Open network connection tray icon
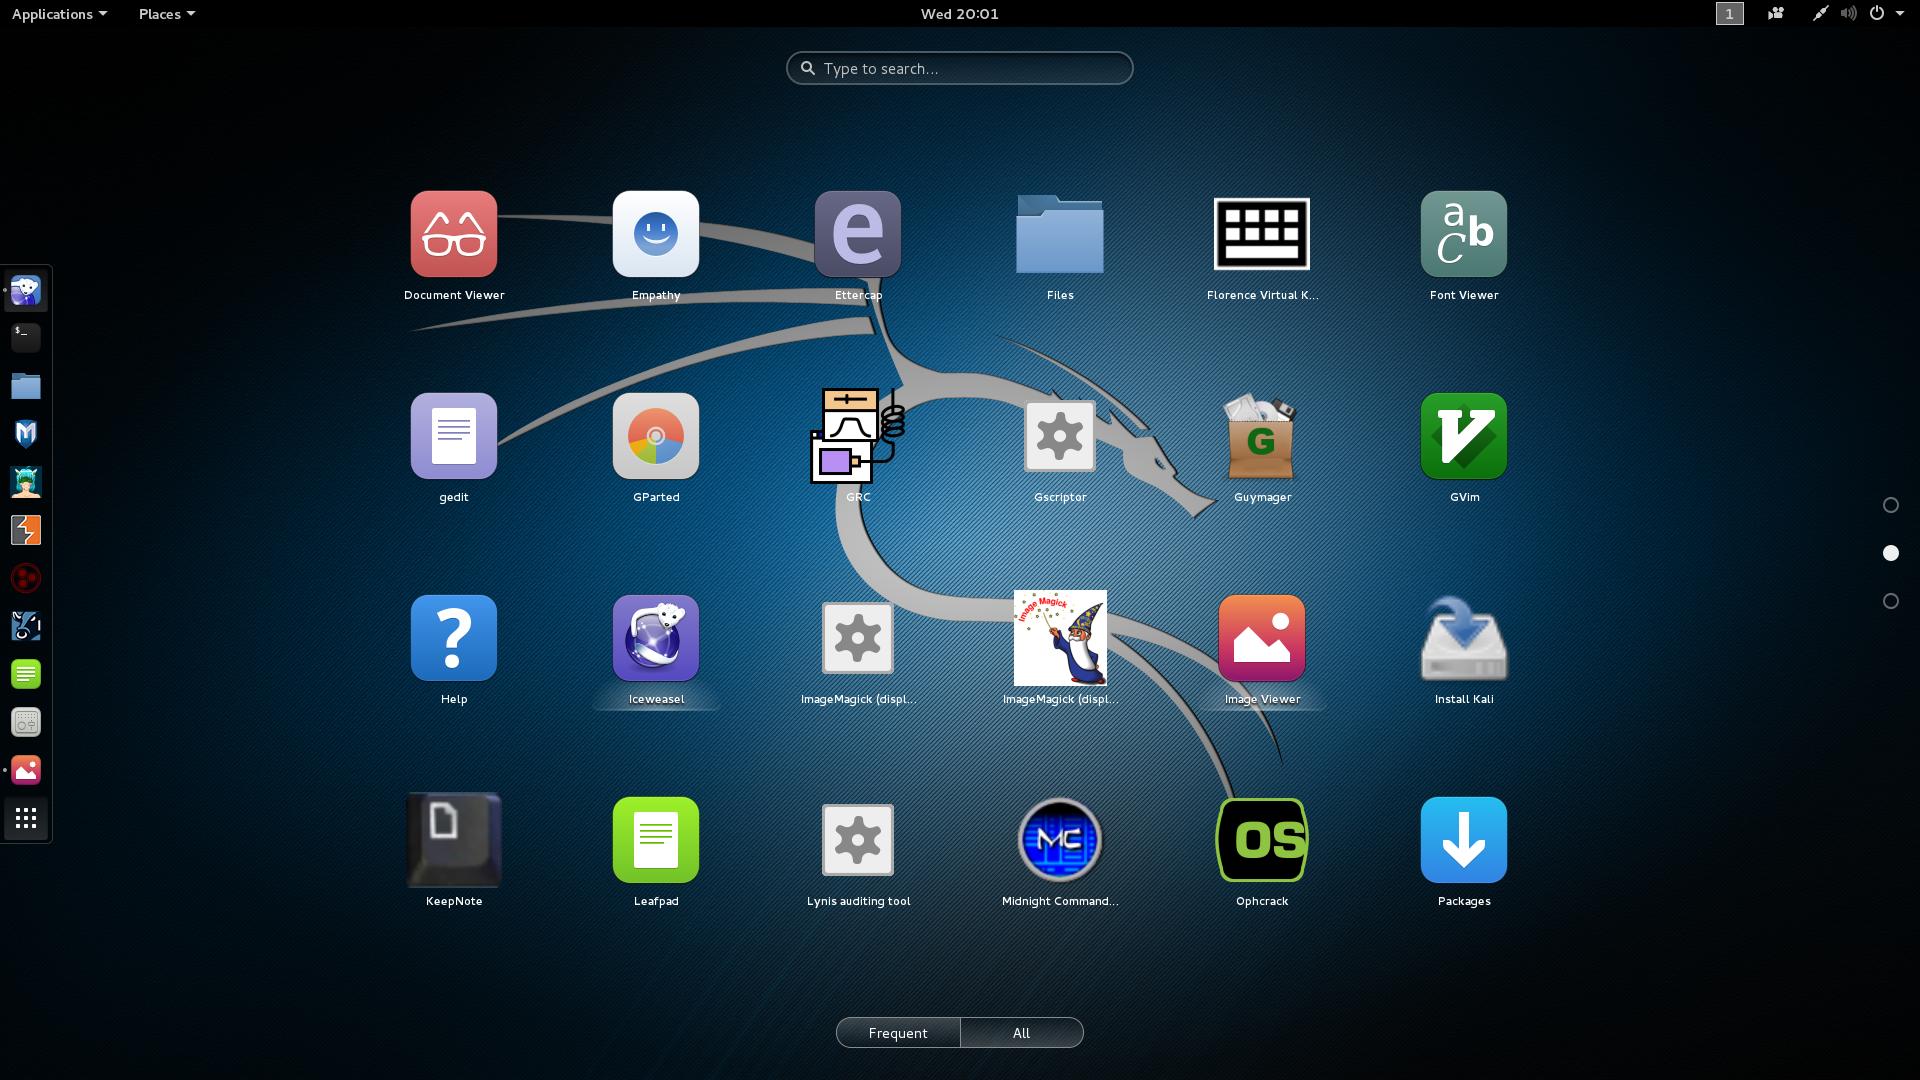Screen dimensions: 1920x1080 1820,14
